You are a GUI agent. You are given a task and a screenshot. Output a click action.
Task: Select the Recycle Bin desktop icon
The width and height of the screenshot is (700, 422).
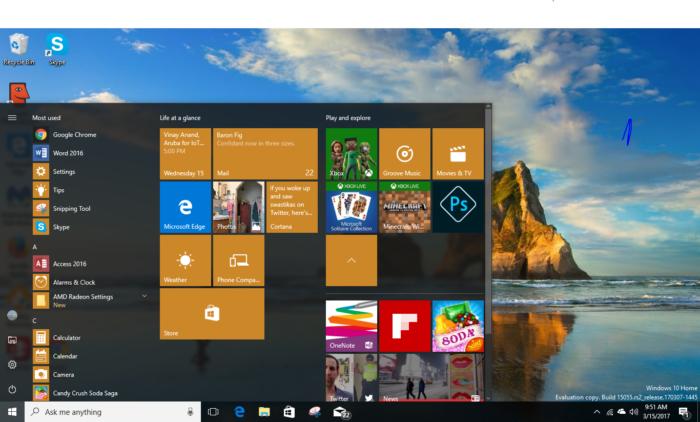click(18, 49)
